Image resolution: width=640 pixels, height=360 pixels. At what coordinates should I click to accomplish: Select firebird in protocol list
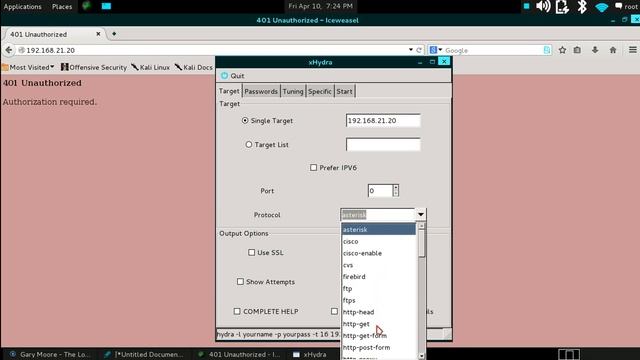[378, 276]
